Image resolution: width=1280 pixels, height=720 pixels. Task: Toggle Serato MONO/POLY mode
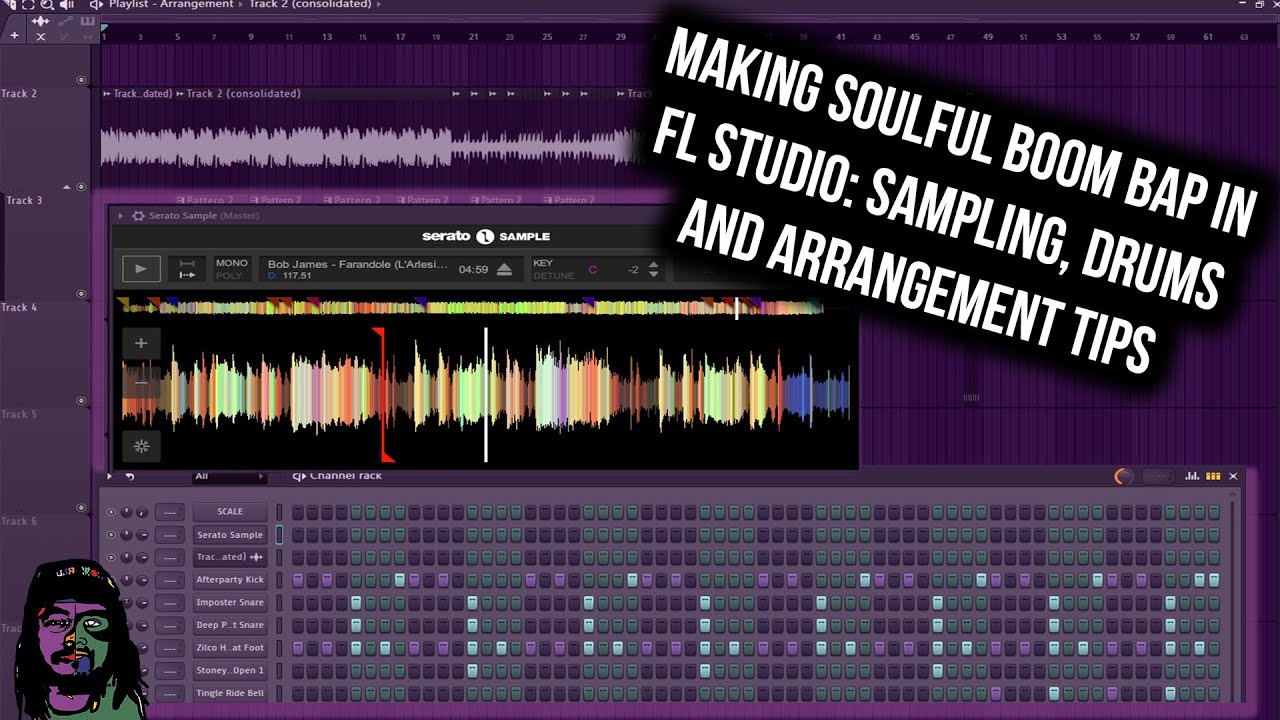[x=231, y=269]
